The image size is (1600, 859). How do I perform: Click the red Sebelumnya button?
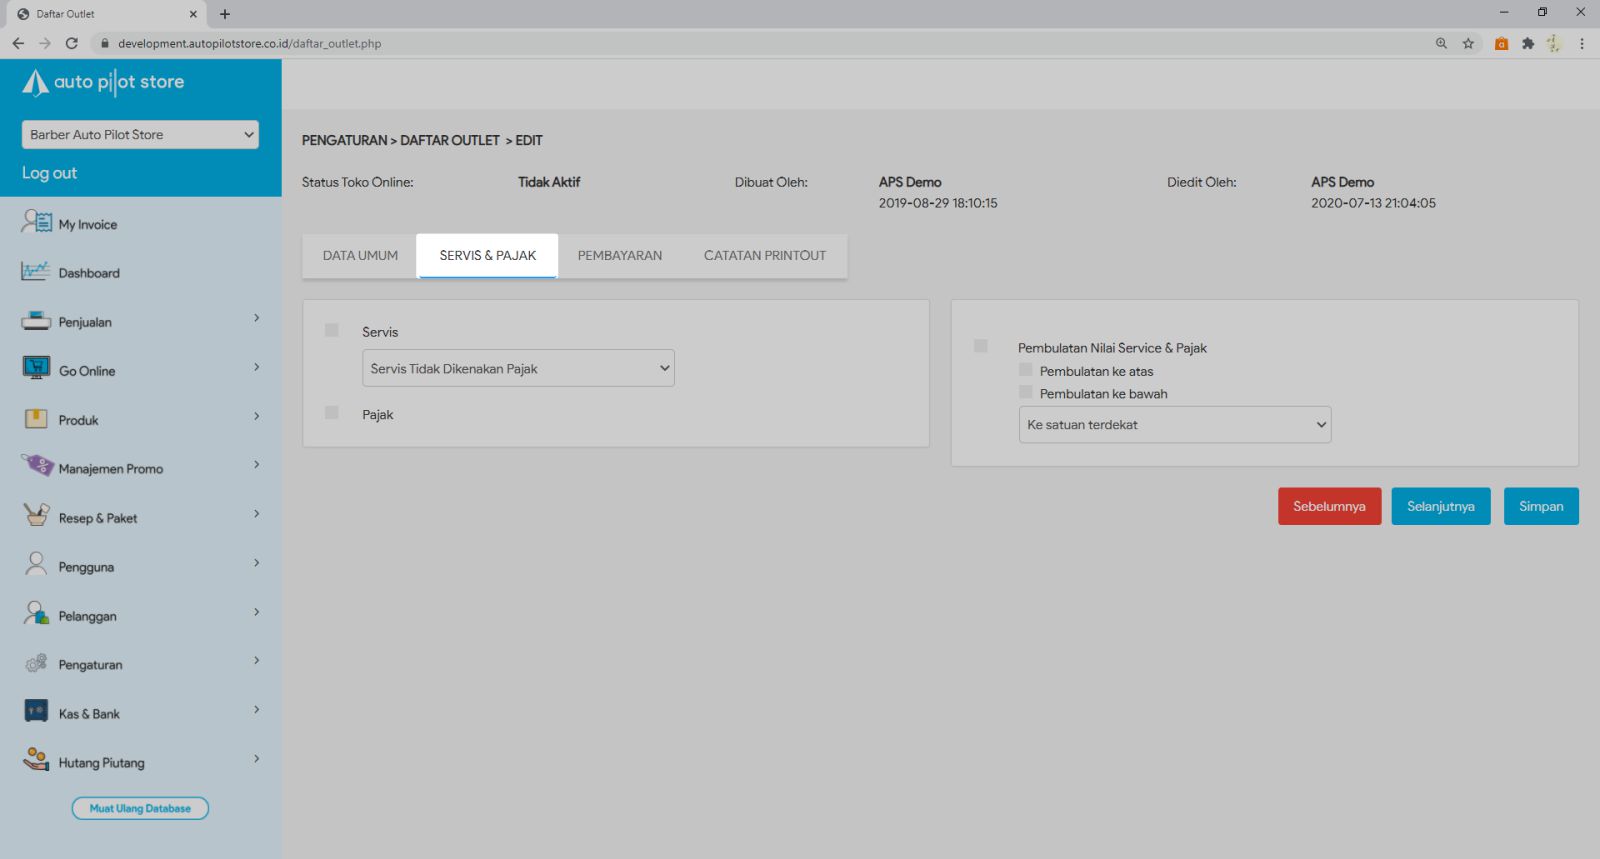coord(1329,507)
